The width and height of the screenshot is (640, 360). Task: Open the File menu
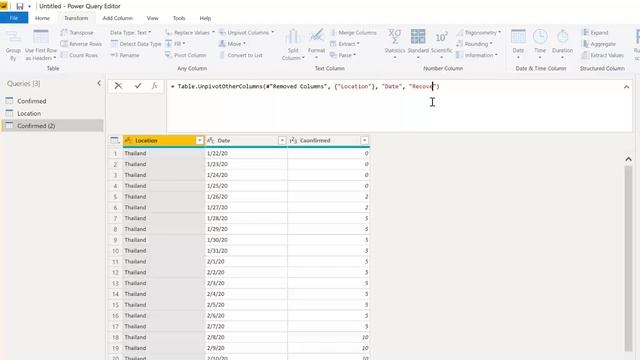pos(14,18)
